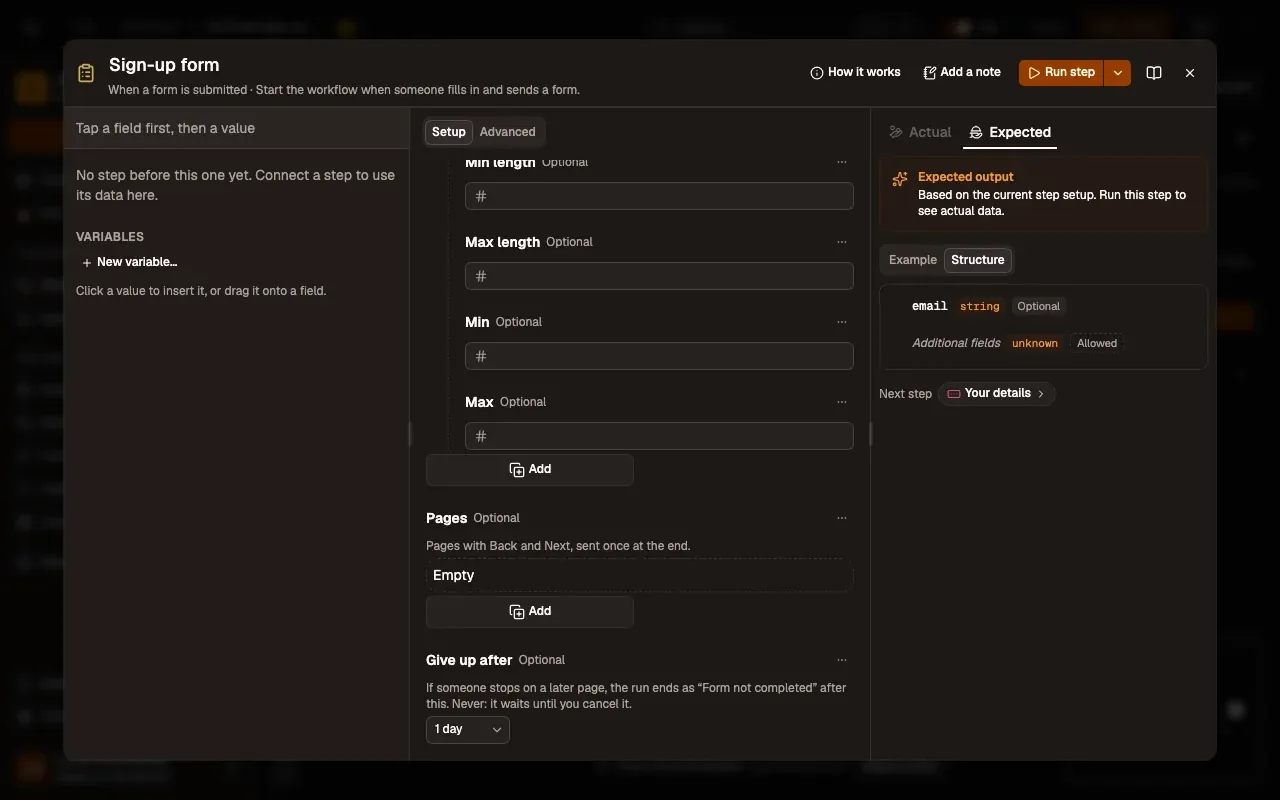Click the VARIABLES heading

pos(110,237)
